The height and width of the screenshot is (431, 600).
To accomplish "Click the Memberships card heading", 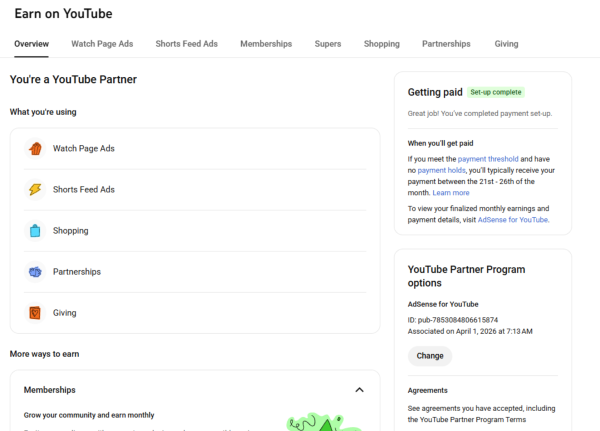I will coord(50,390).
